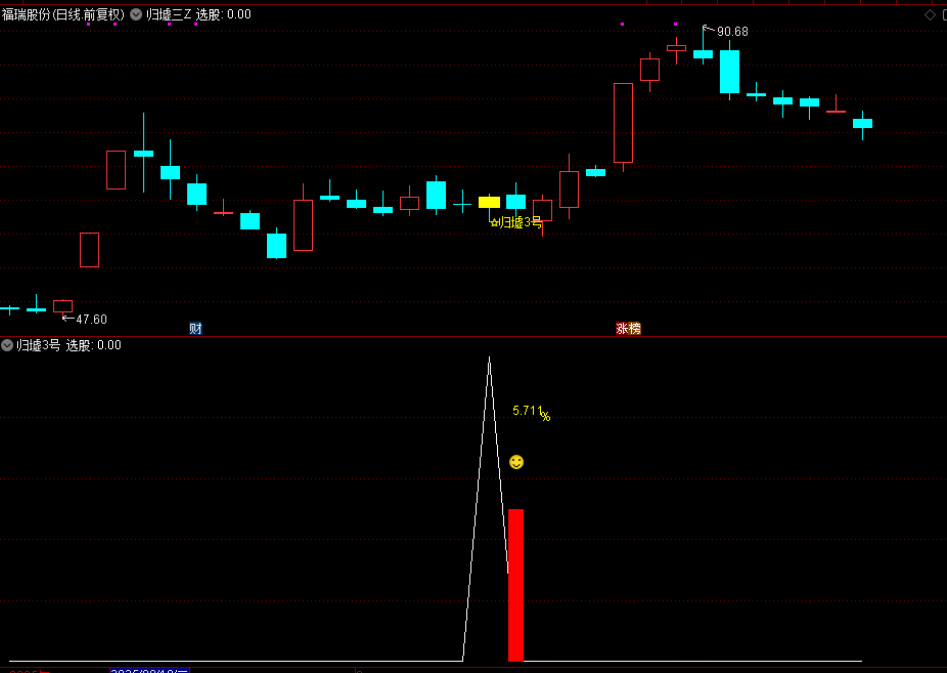The height and width of the screenshot is (673, 947).
Task: Expand the 归墟3号 sub-chart indicator menu
Action: pyautogui.click(x=7, y=345)
